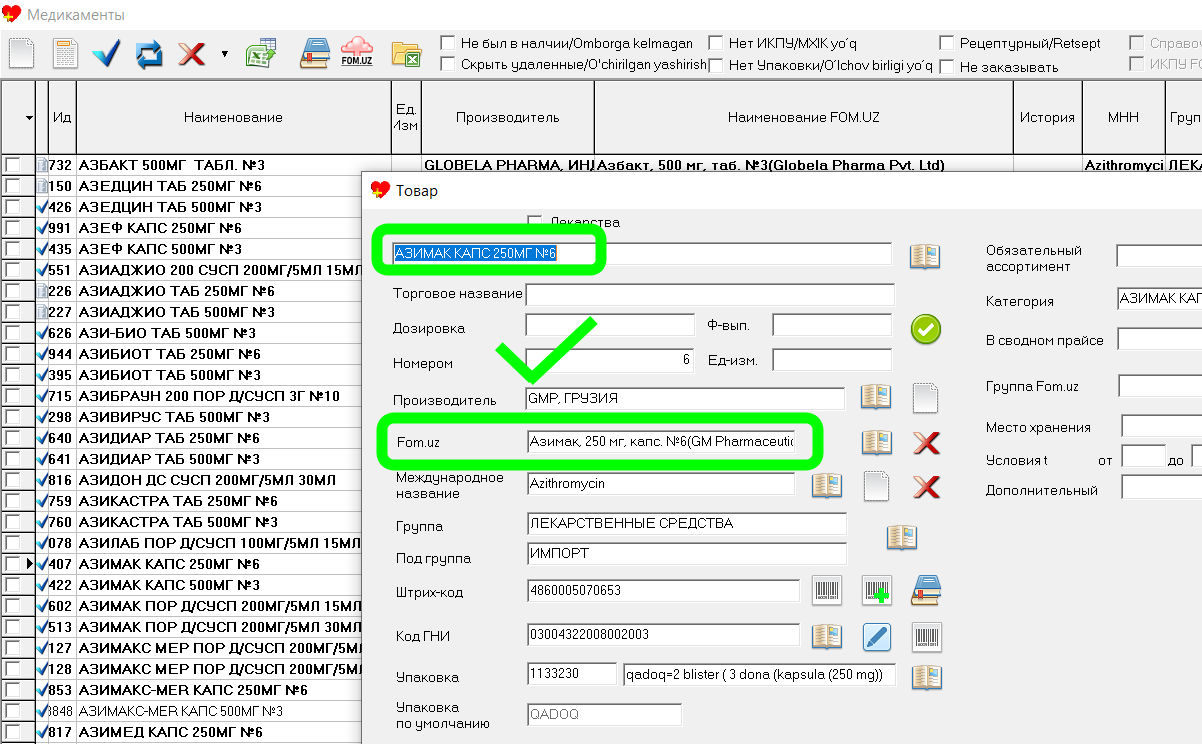Click 'Под группа' field showing ИМПОРТ
Viewport: 1202px width, 744px height.
coord(686,554)
